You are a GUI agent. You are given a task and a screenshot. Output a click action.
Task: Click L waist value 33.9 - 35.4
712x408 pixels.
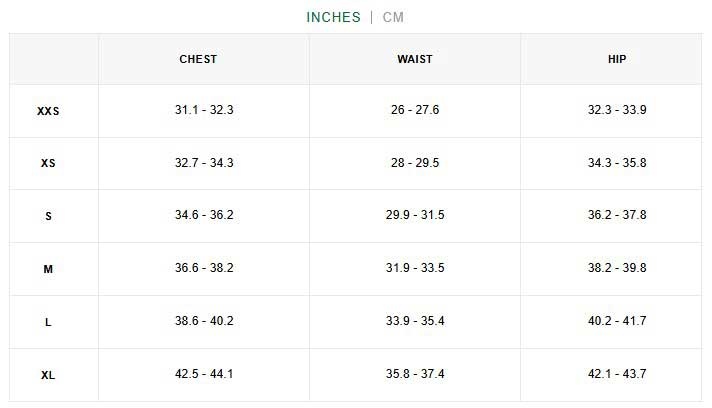[417, 321]
